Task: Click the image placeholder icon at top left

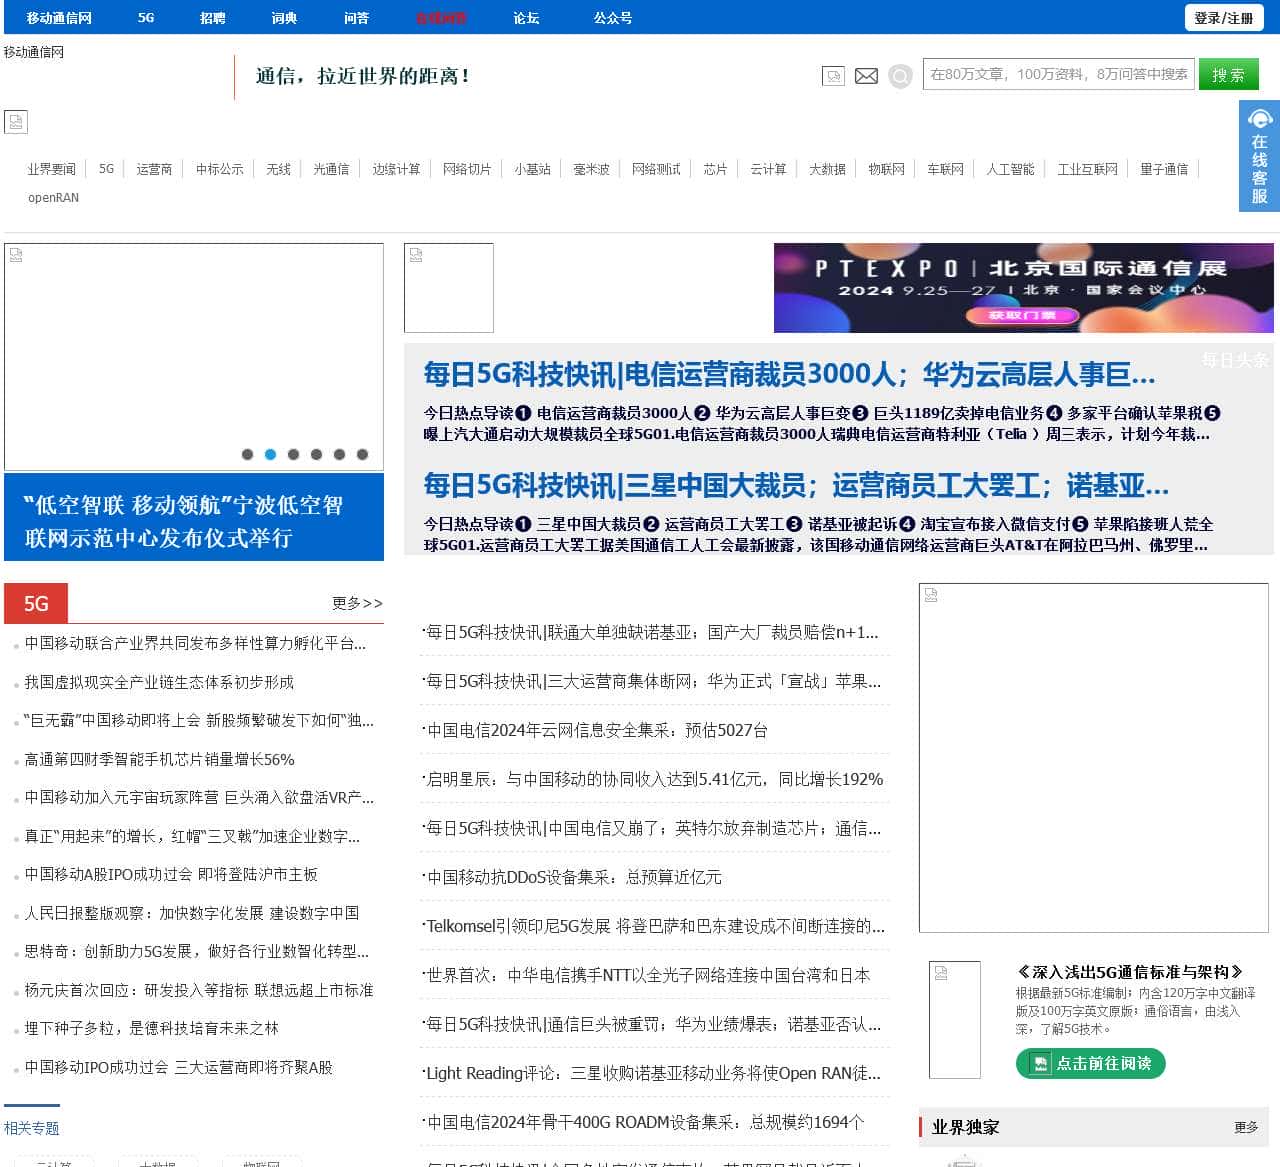Action: [x=15, y=122]
